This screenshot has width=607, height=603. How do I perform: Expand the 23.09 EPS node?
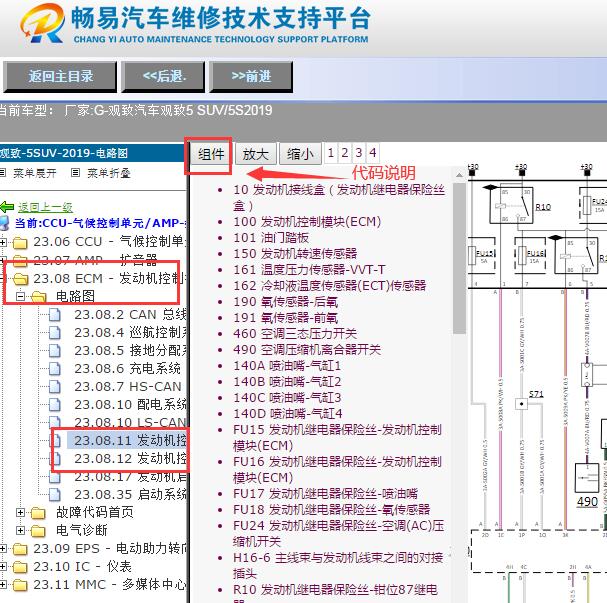(3, 548)
